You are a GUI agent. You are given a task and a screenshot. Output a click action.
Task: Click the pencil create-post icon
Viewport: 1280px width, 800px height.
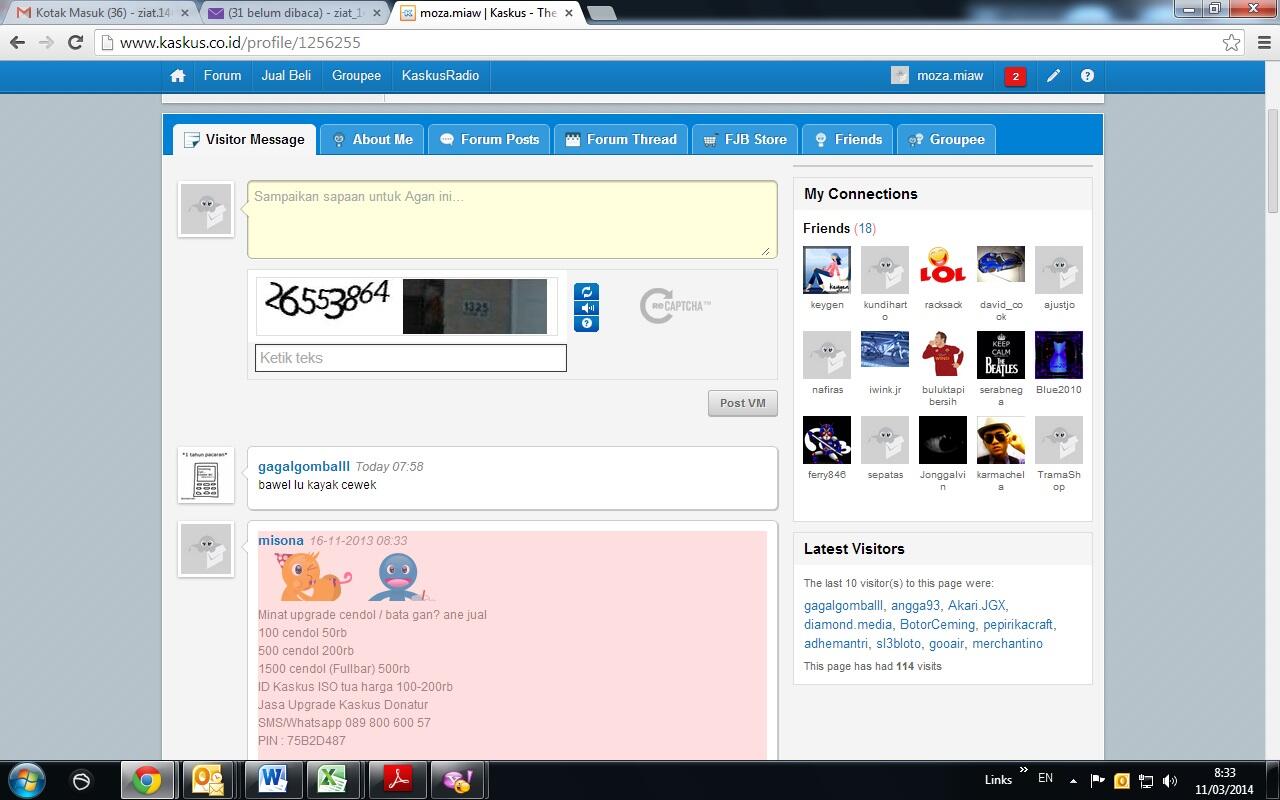pyautogui.click(x=1053, y=76)
